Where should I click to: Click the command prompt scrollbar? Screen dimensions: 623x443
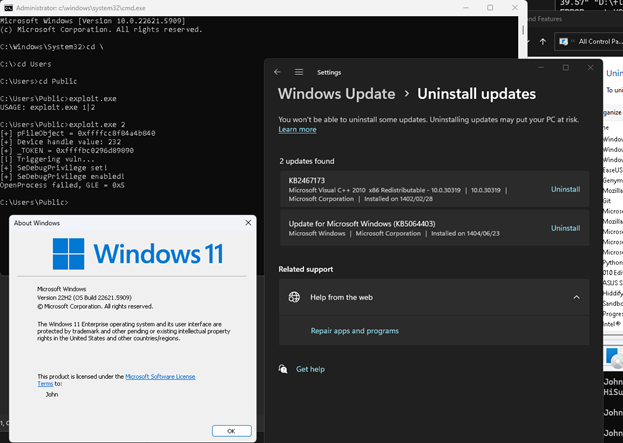[x=523, y=30]
